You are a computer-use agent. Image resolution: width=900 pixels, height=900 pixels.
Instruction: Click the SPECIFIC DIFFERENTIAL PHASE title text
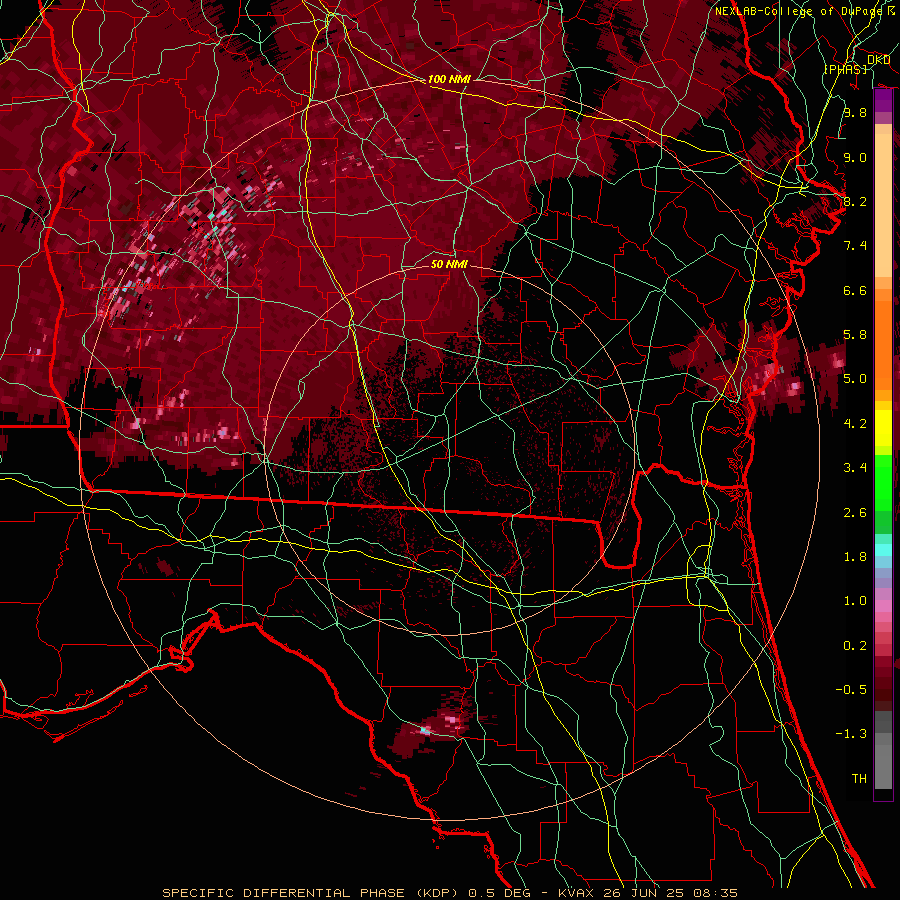tap(285, 893)
